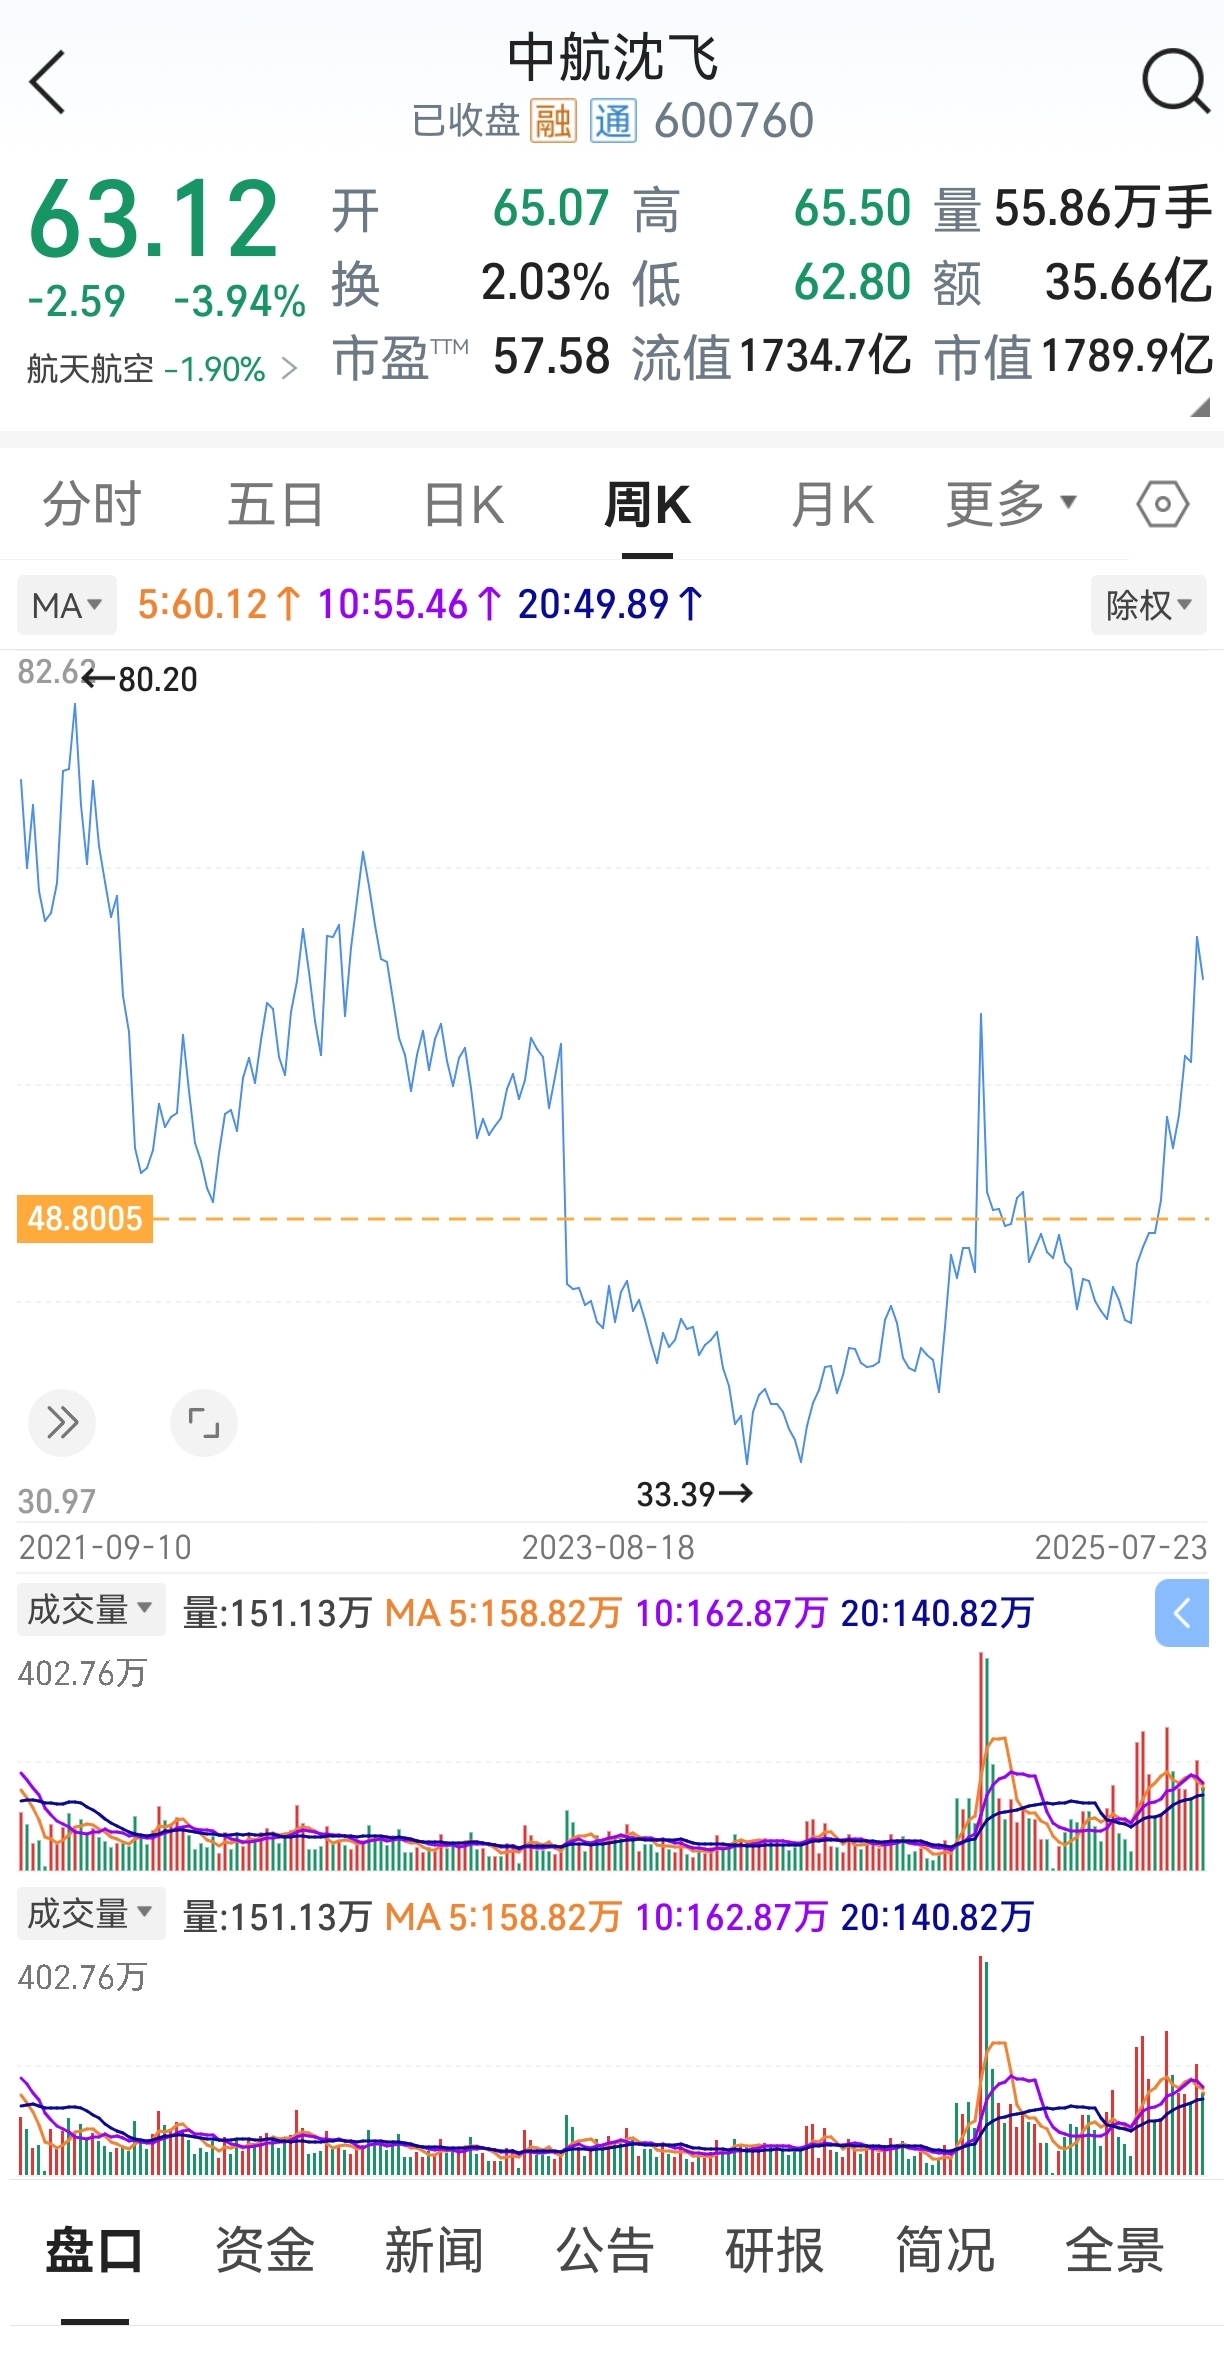1224x2362 pixels.
Task: Switch to the 日K chart tab
Action: click(x=464, y=504)
